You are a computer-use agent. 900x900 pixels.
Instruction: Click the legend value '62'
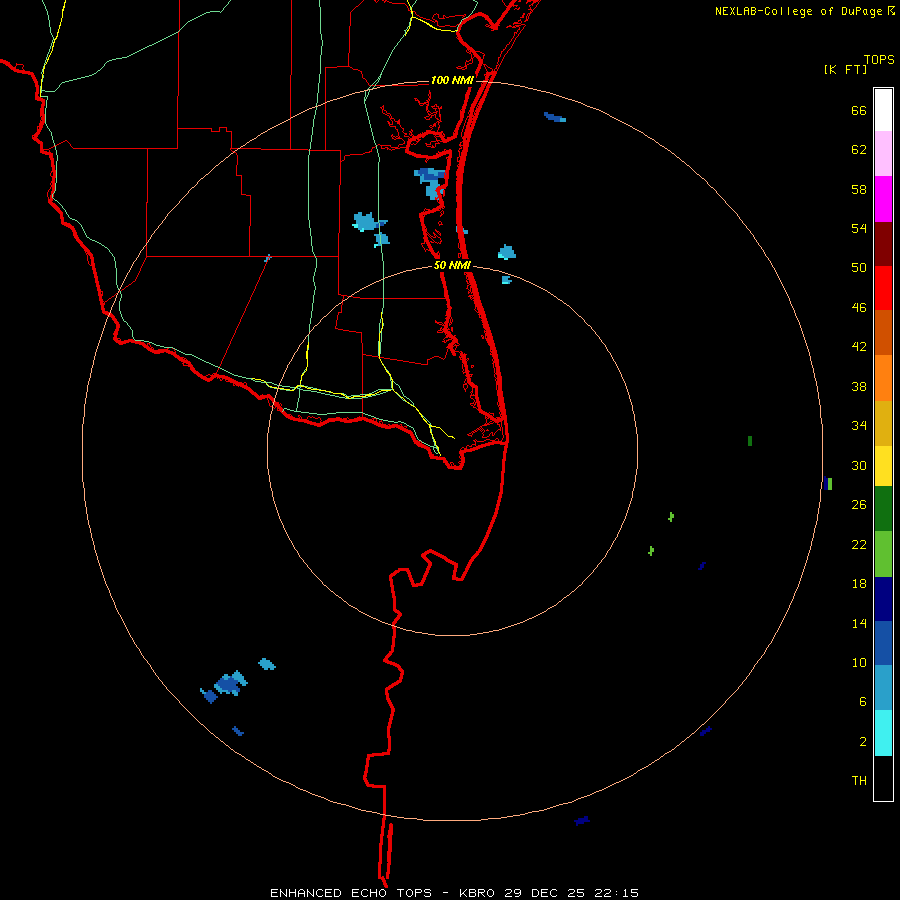pos(859,150)
